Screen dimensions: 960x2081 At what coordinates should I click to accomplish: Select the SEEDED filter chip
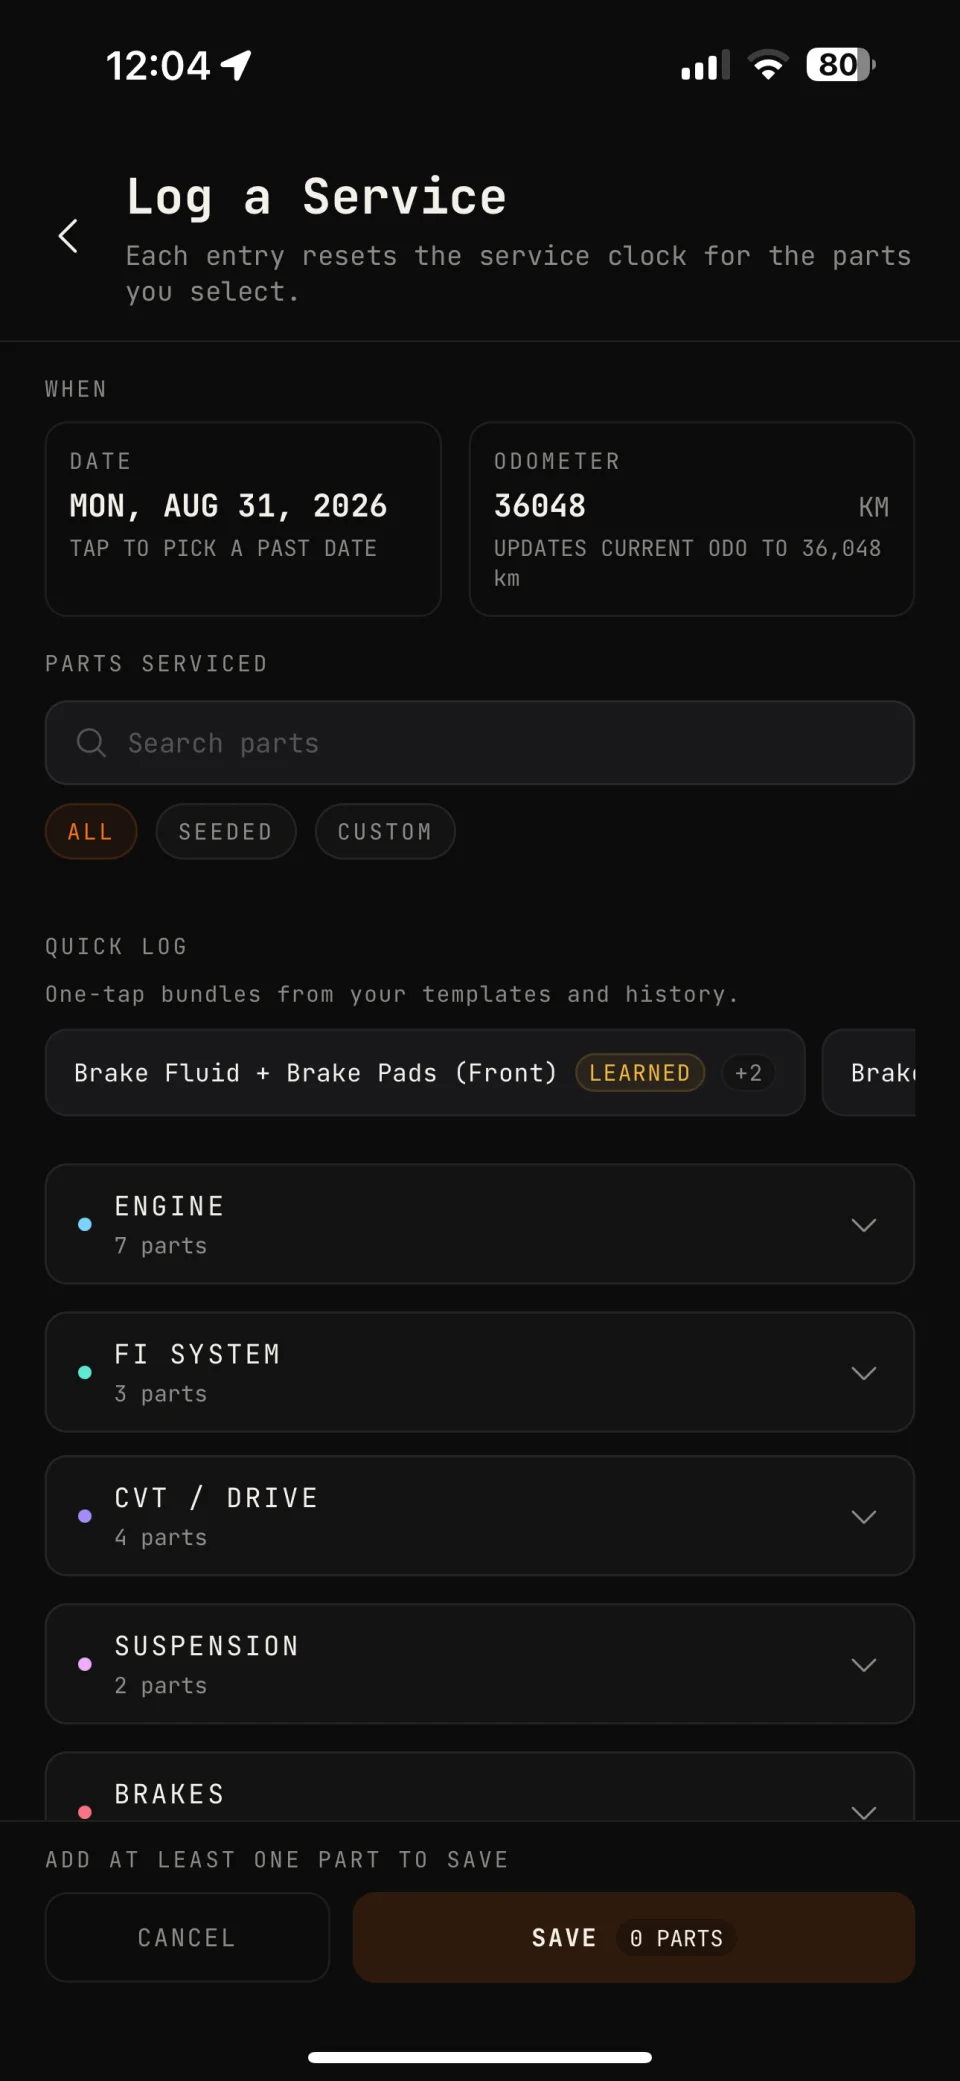coord(226,831)
